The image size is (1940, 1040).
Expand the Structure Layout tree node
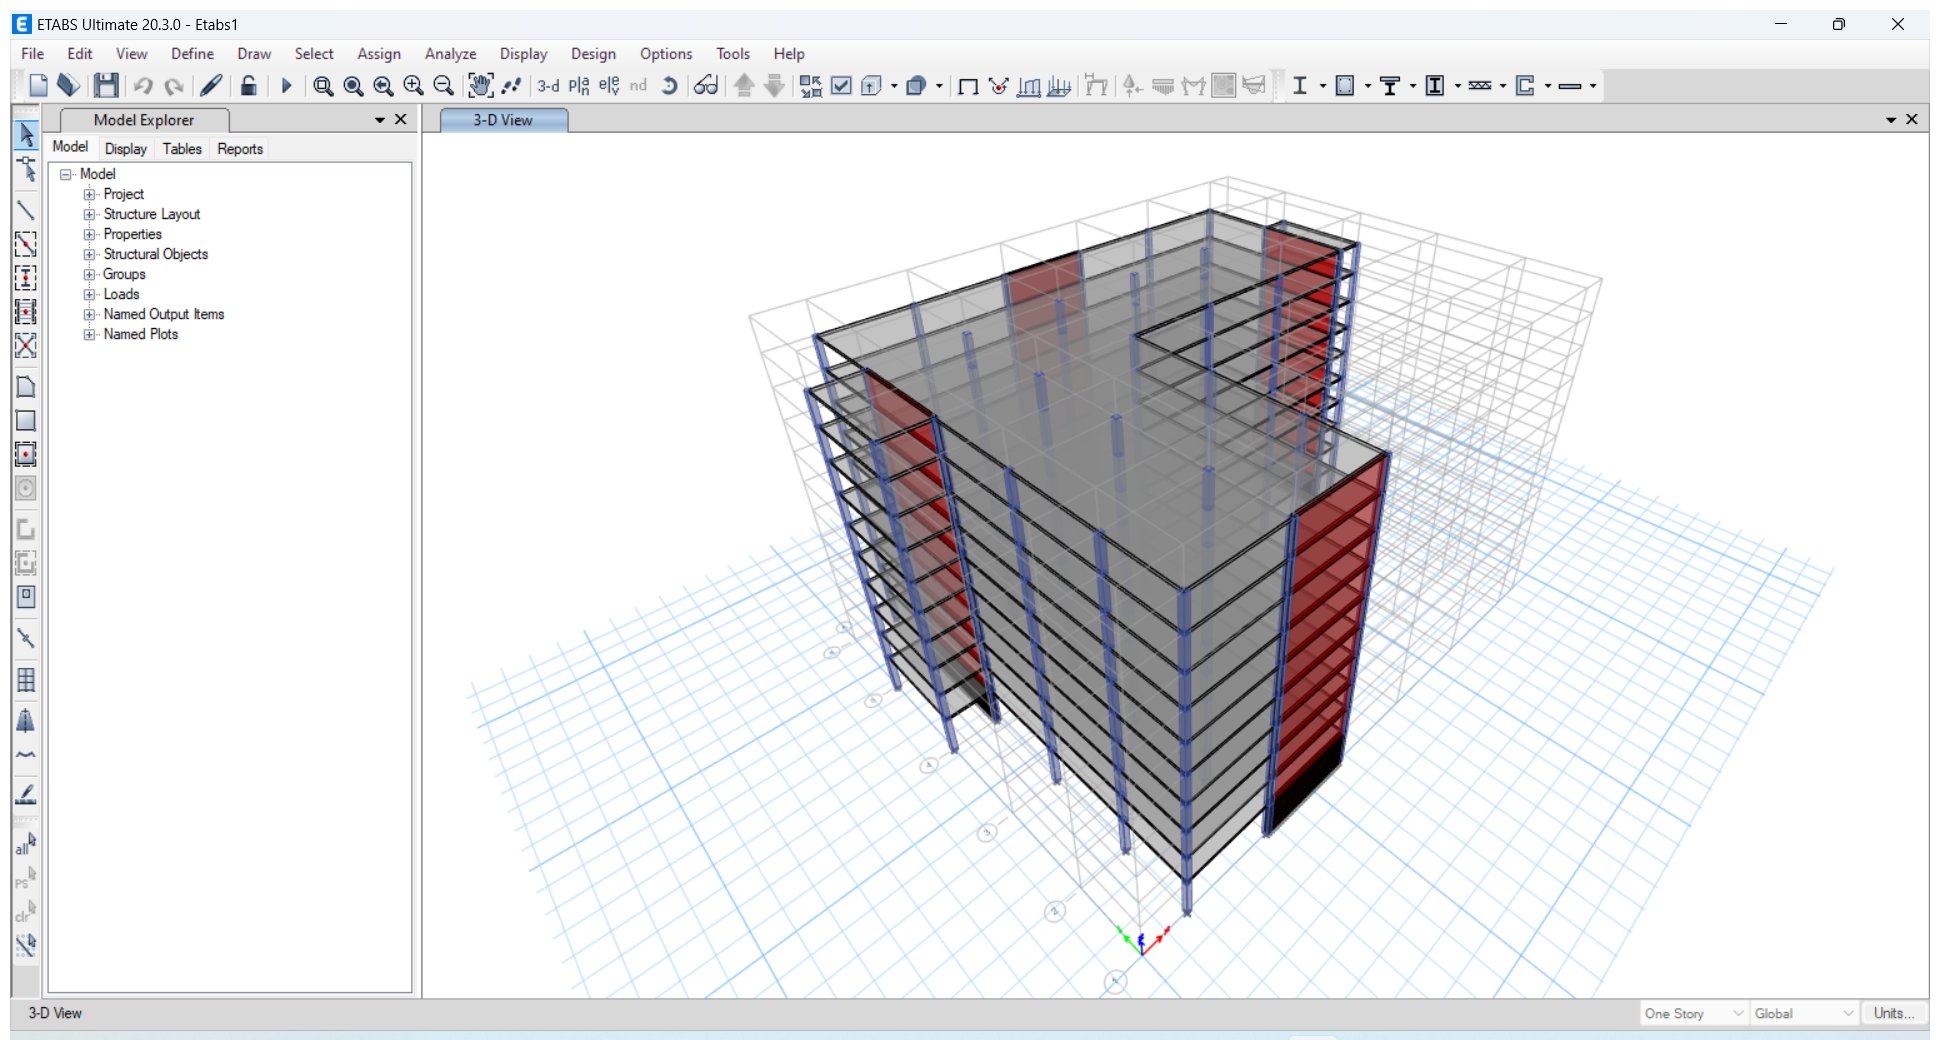click(89, 214)
